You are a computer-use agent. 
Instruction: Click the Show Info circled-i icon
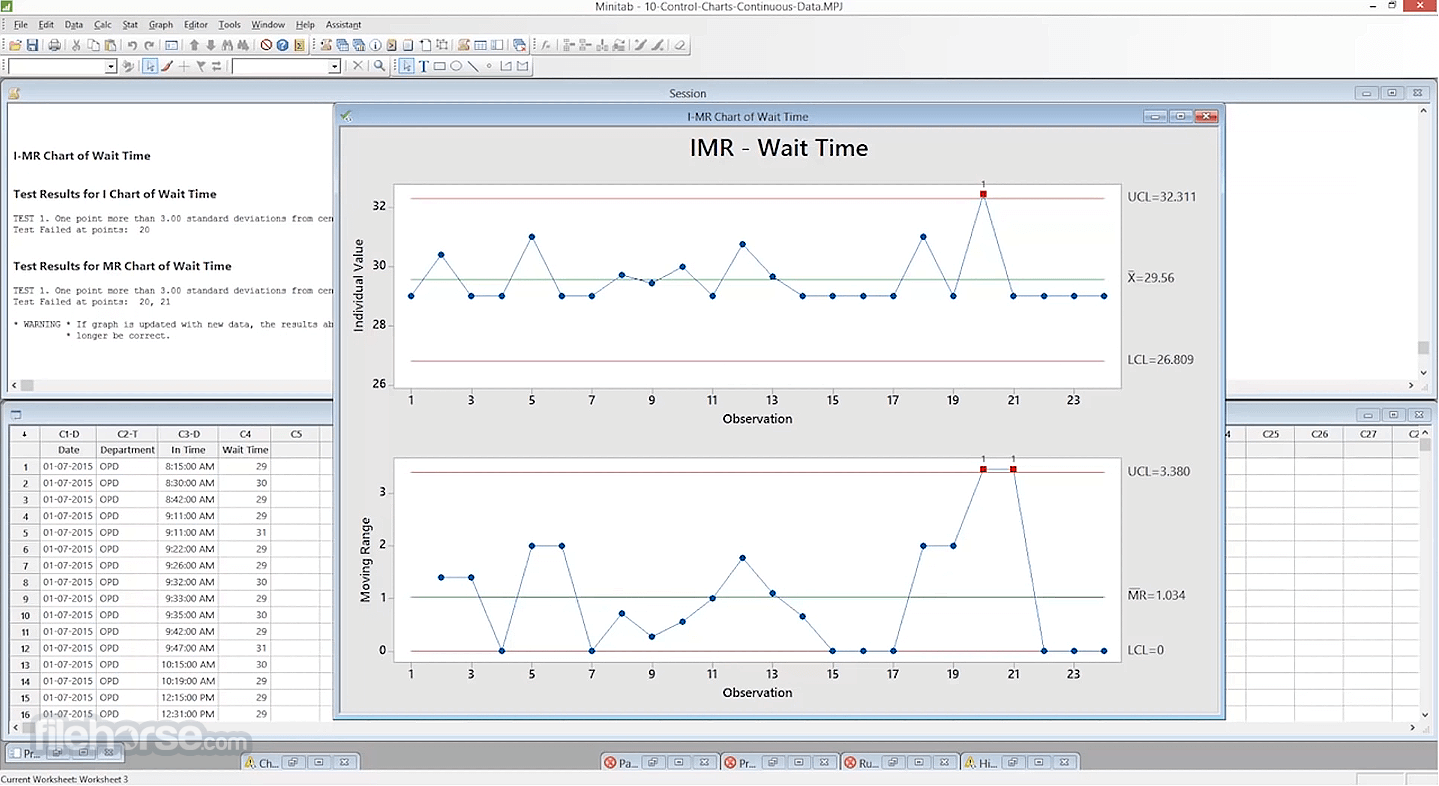click(376, 45)
